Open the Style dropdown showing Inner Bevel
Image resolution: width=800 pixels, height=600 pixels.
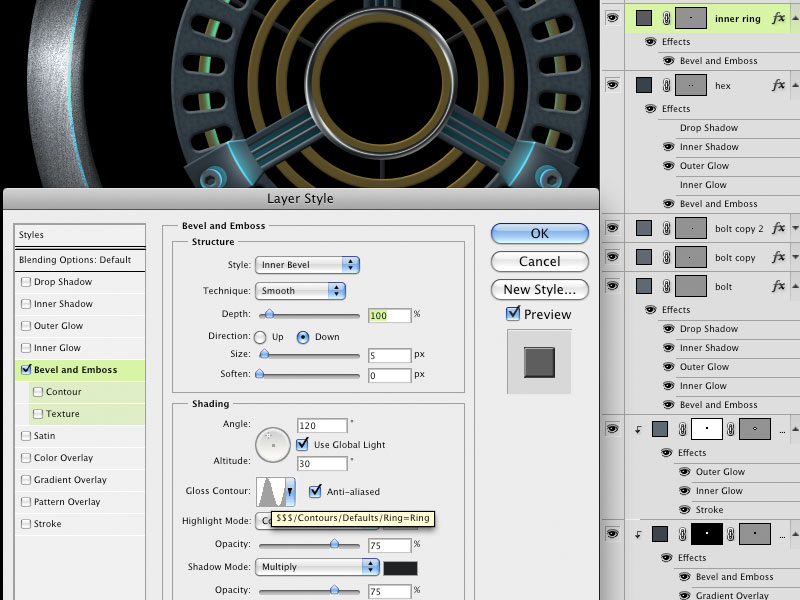pos(308,265)
